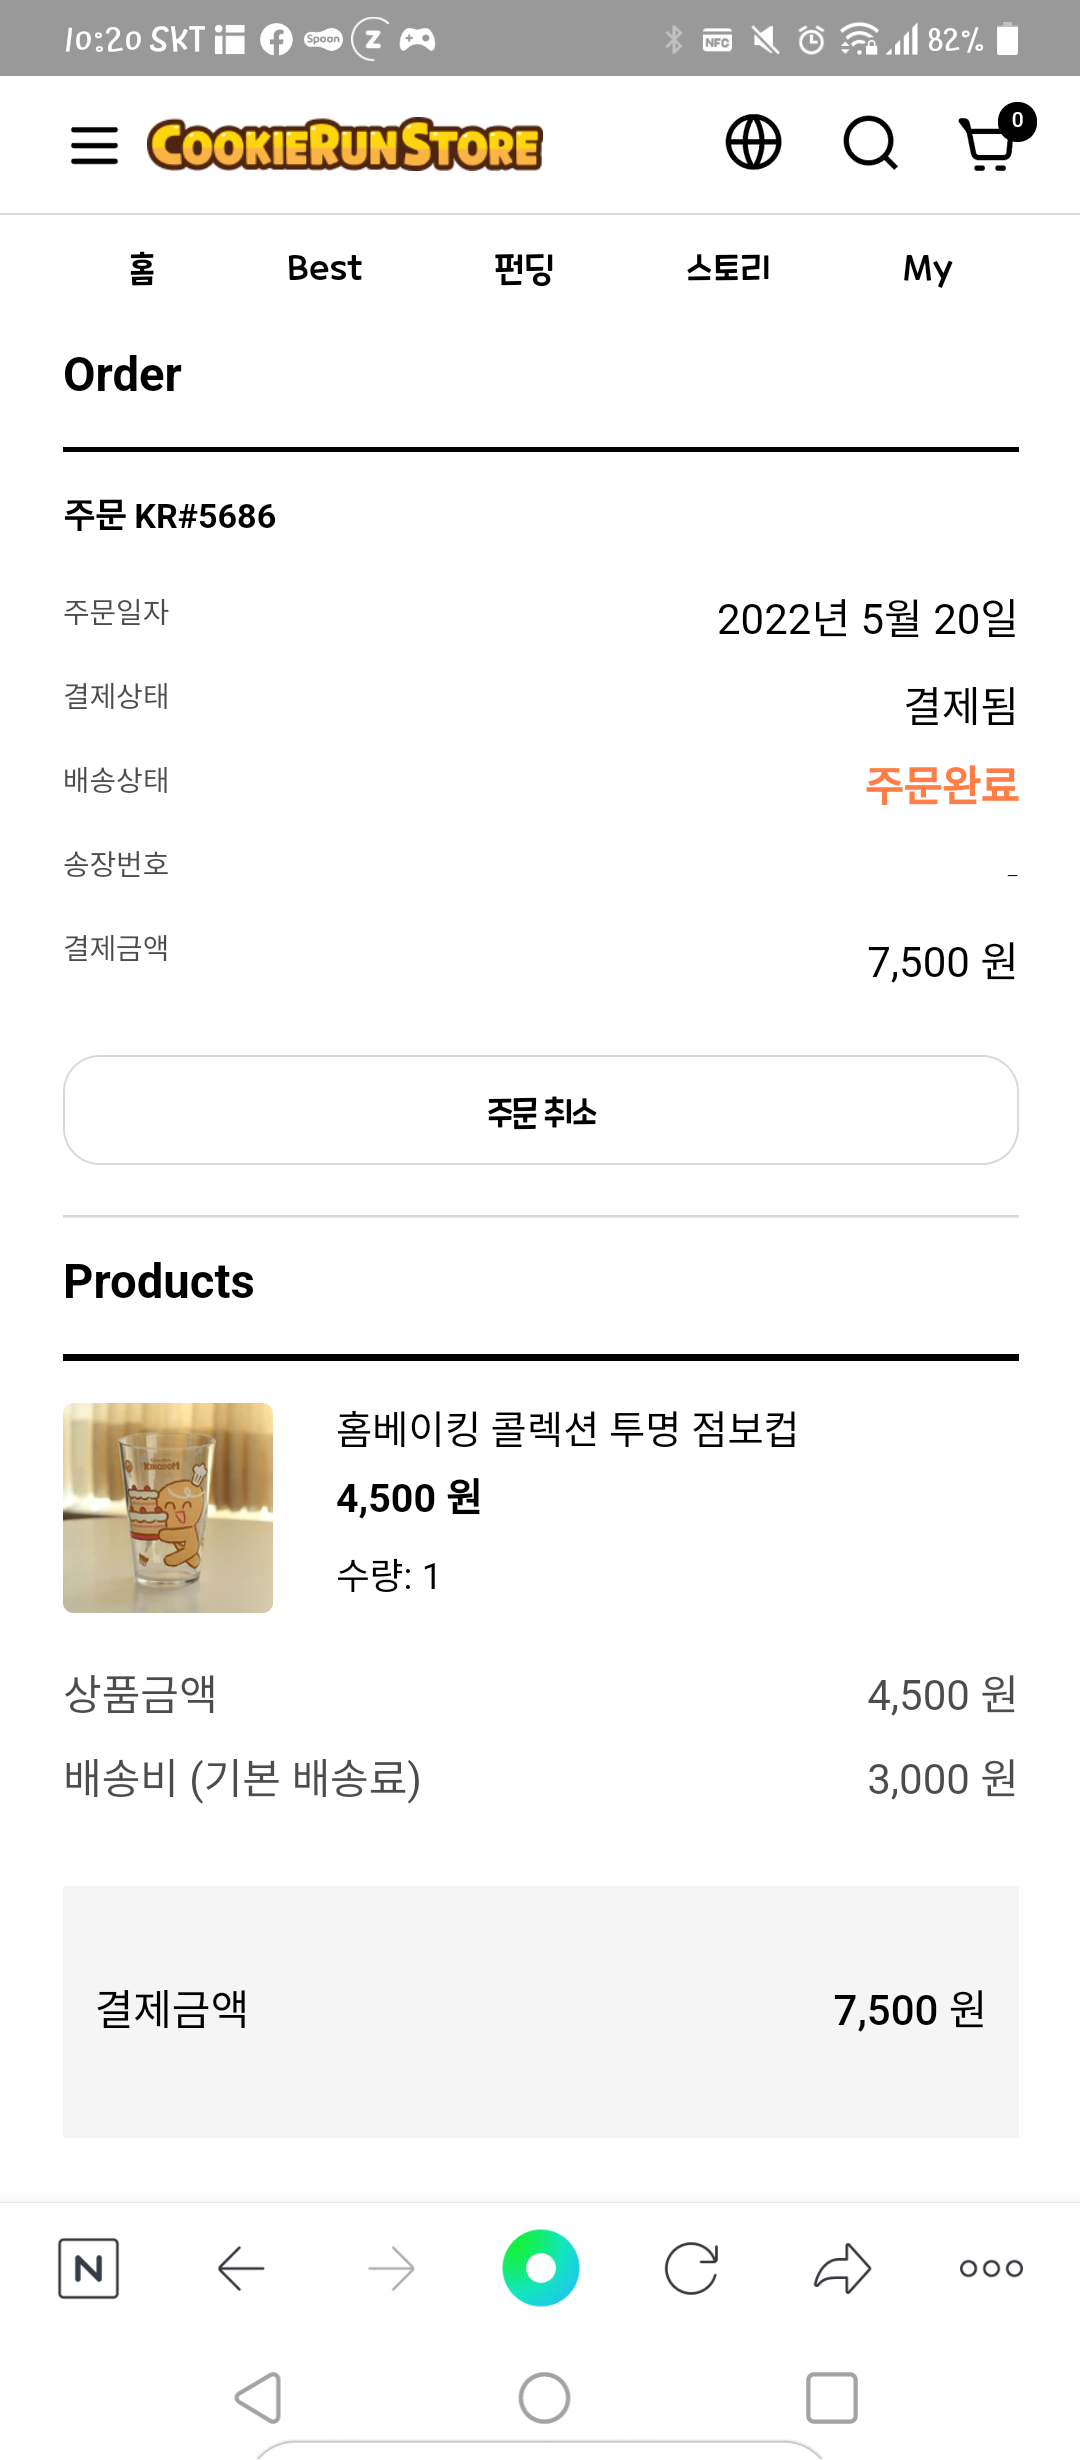This screenshot has height=2460, width=1080.
Task: Switch to the 홈 tab
Action: tap(142, 269)
